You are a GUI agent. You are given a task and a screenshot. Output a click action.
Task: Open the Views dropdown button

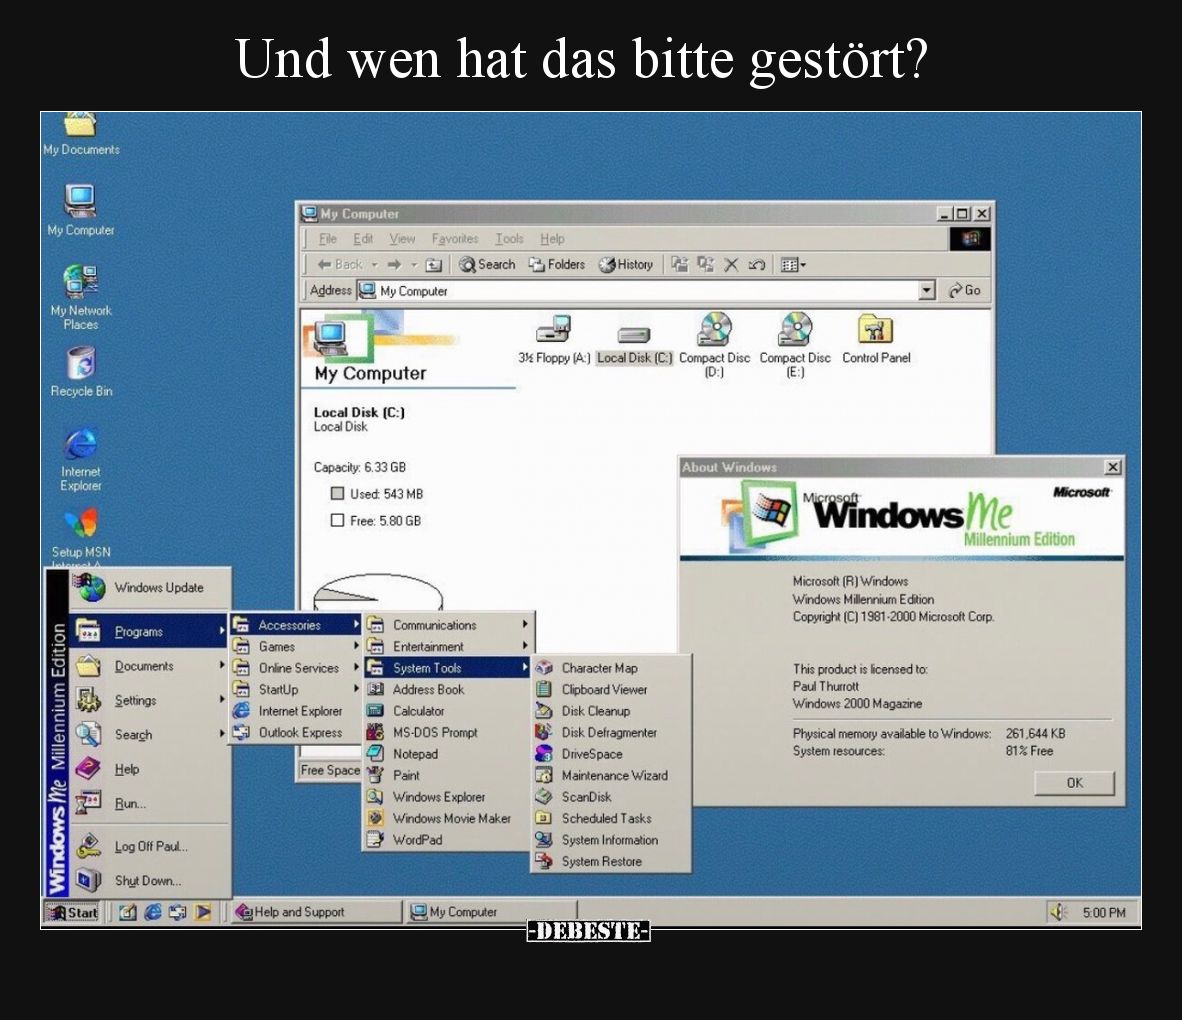point(792,265)
